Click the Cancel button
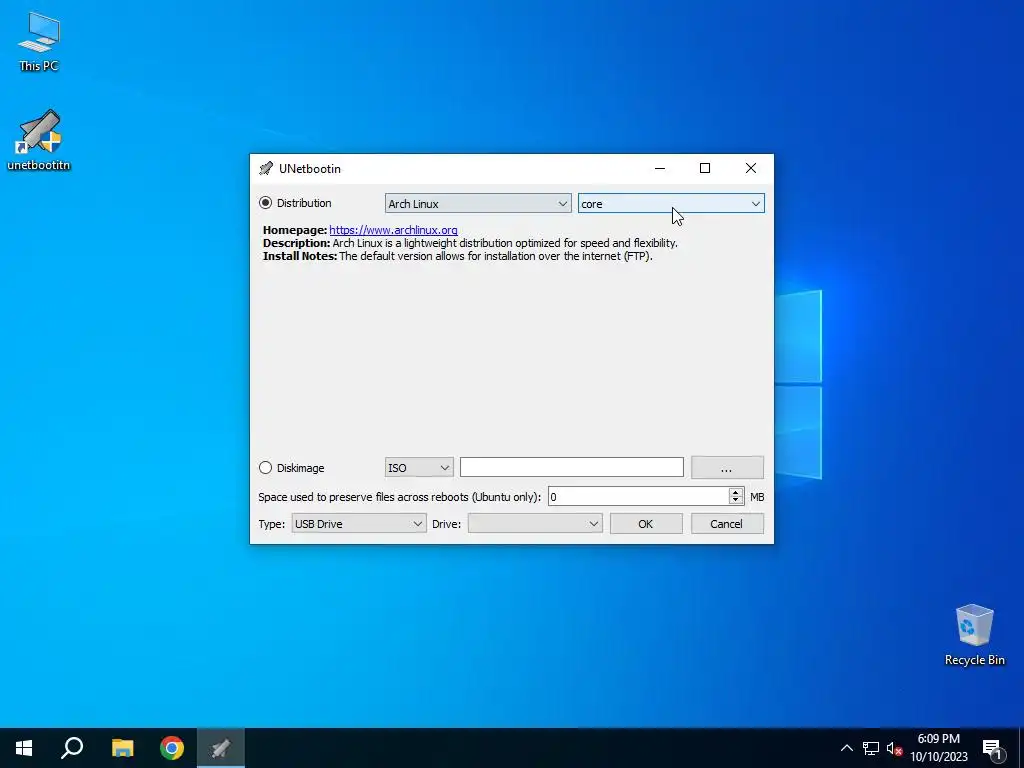Screen dimensions: 1024x768 (727, 524)
